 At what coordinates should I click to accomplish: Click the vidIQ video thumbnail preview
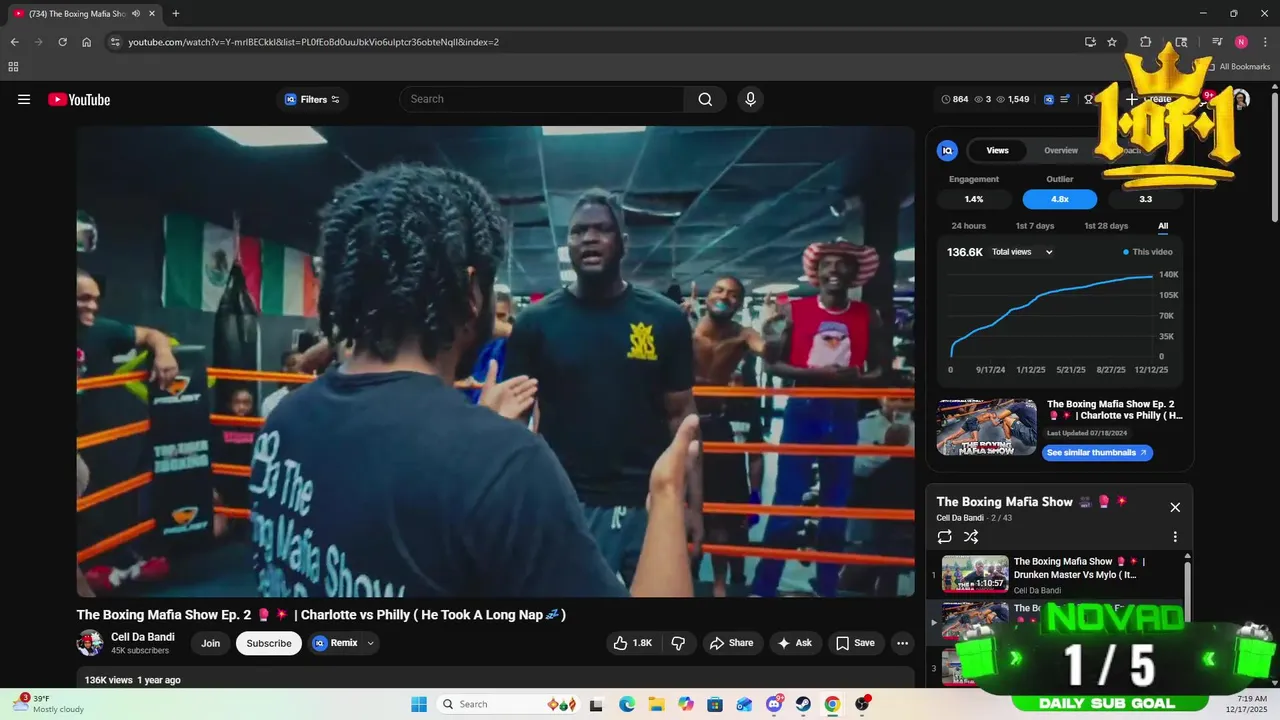tap(987, 427)
